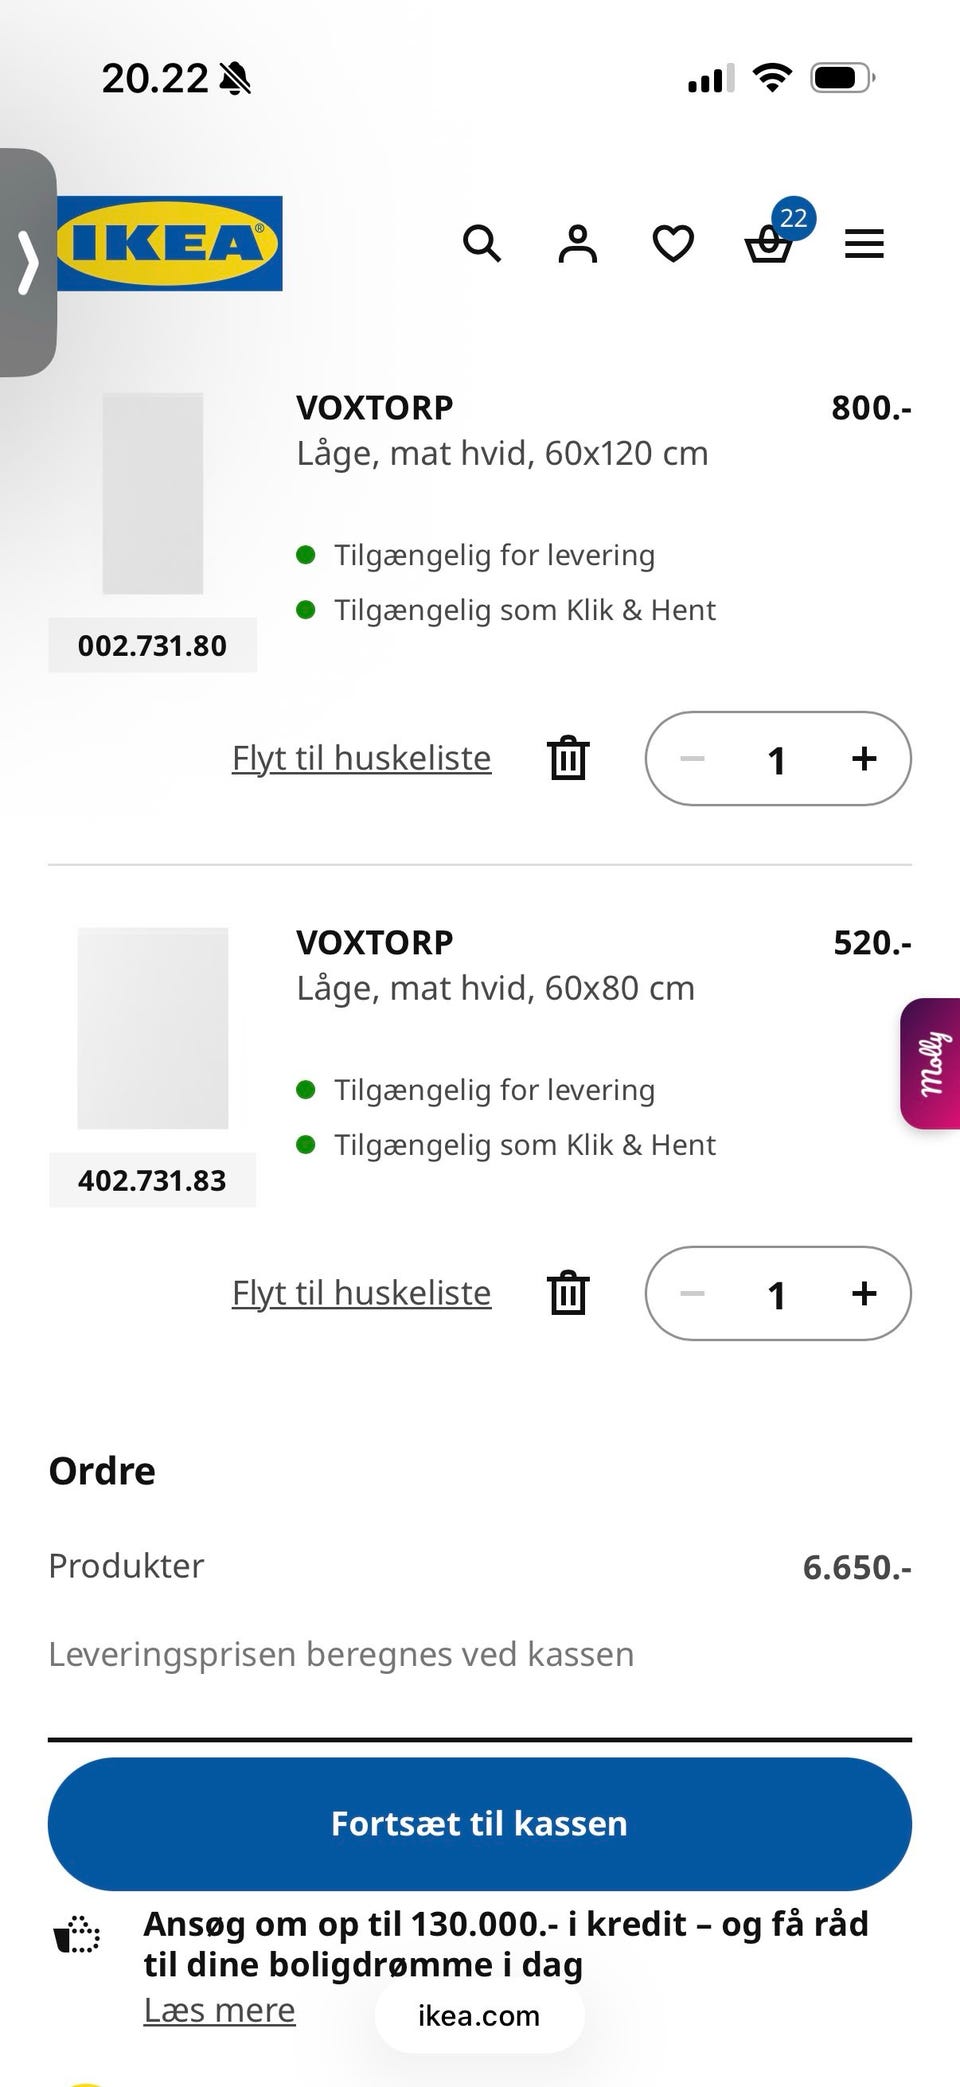Decrease quantity of VOXTORP 60x80 cm
The image size is (960, 2087).
692,1293
